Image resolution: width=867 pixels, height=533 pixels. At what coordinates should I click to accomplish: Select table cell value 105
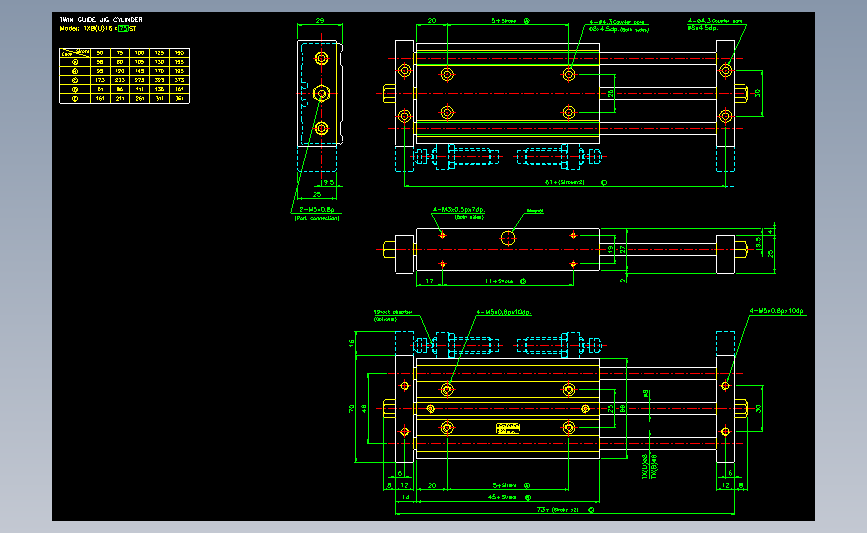point(139,62)
